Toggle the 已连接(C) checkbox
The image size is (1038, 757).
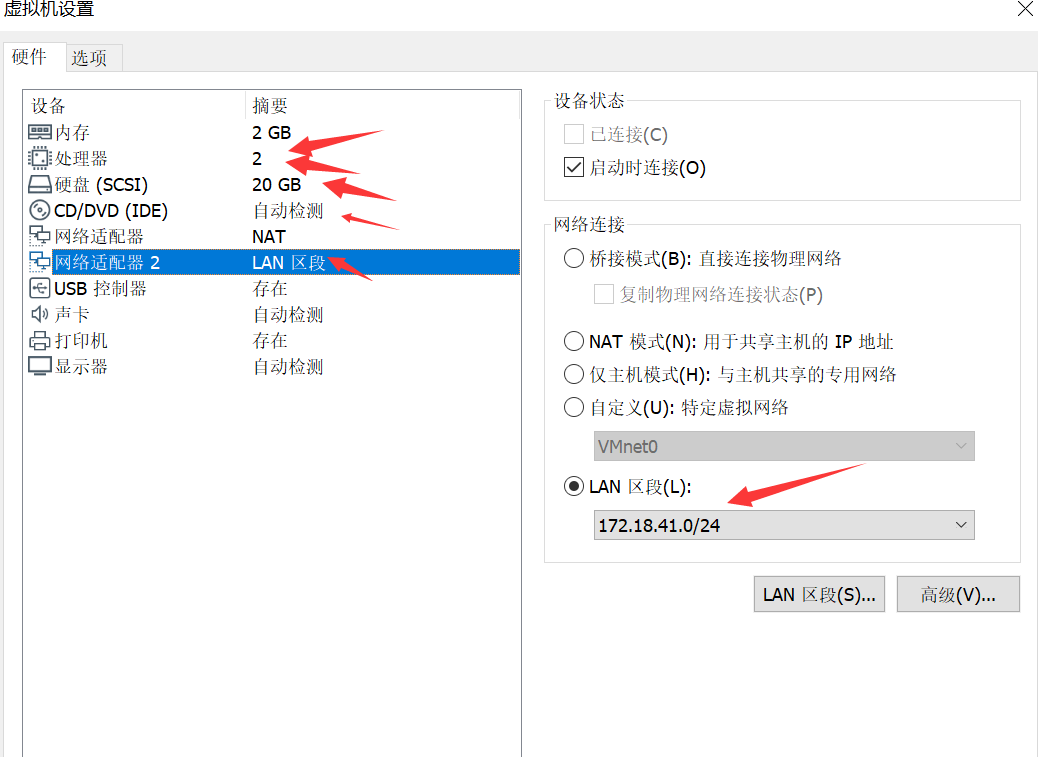point(574,134)
